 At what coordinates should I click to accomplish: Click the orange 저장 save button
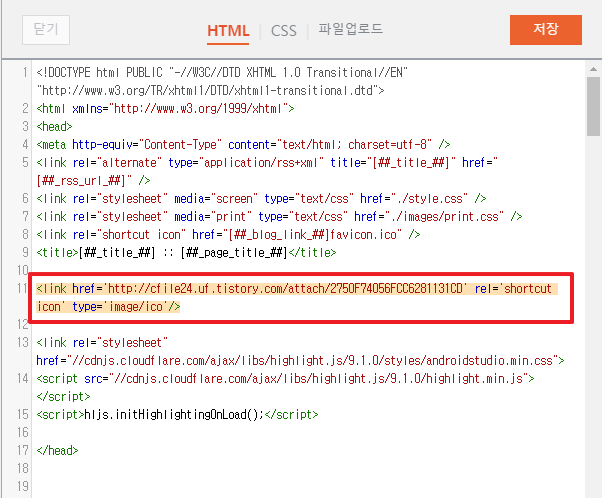tap(546, 30)
